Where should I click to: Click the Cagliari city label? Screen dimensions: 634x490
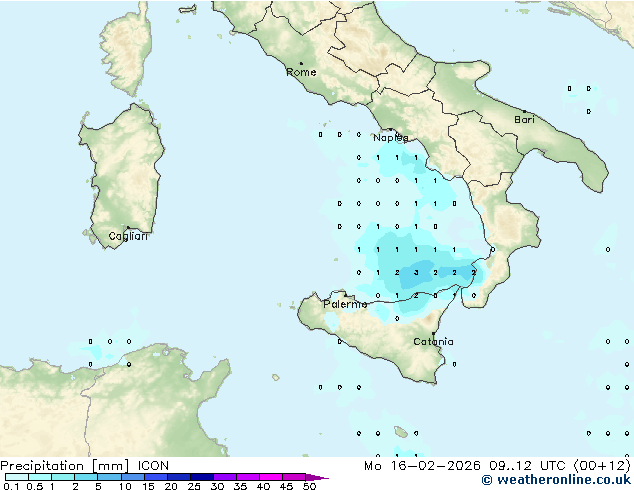[128, 236]
